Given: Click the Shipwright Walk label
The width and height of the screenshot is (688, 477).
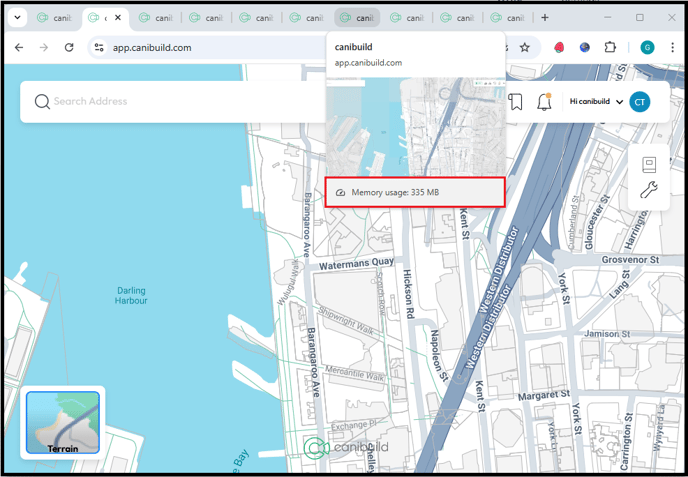Looking at the screenshot, I should tap(346, 321).
